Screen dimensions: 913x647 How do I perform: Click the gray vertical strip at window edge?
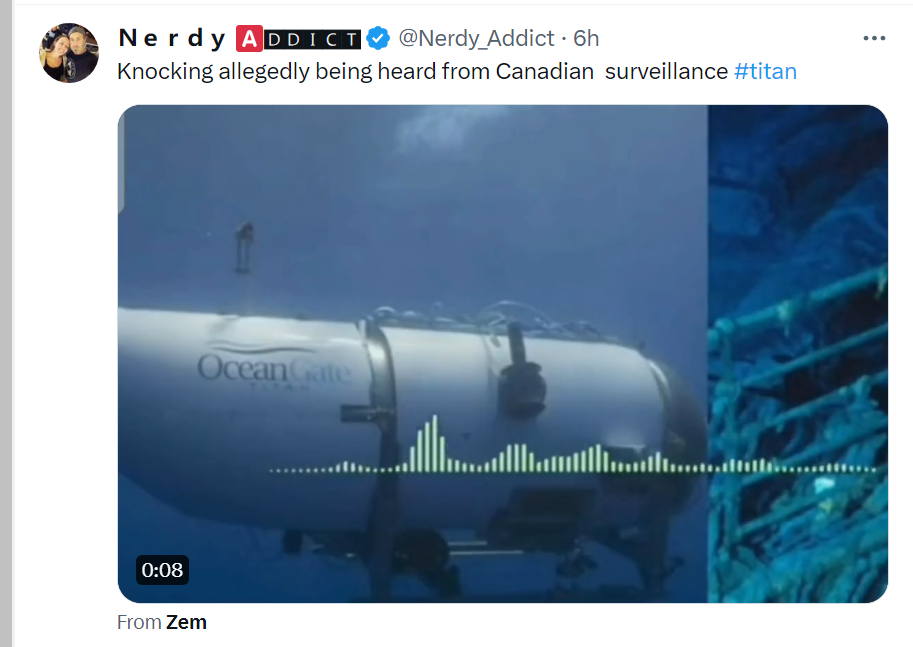click(6, 323)
